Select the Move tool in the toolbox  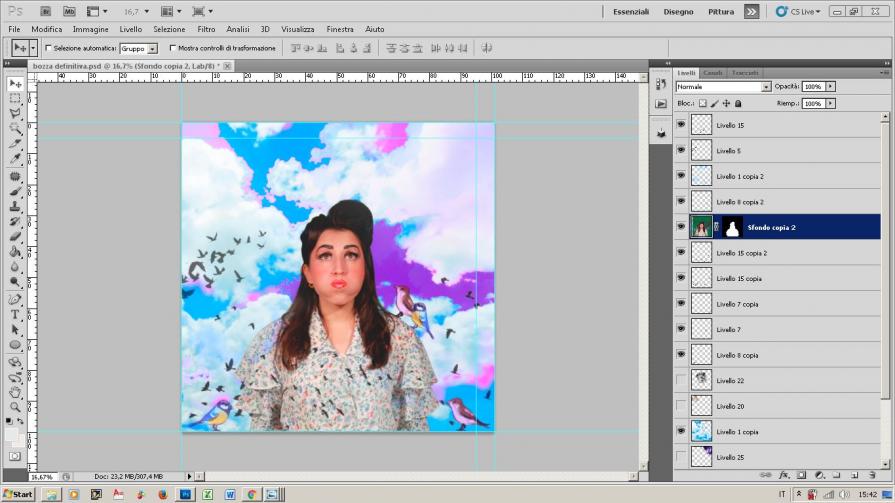click(15, 84)
